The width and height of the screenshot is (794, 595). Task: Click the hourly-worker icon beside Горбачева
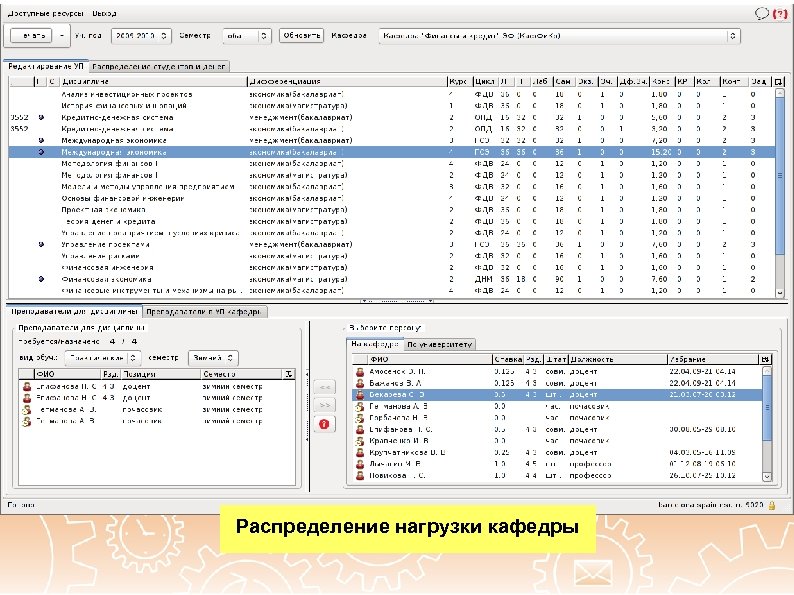(x=360, y=418)
